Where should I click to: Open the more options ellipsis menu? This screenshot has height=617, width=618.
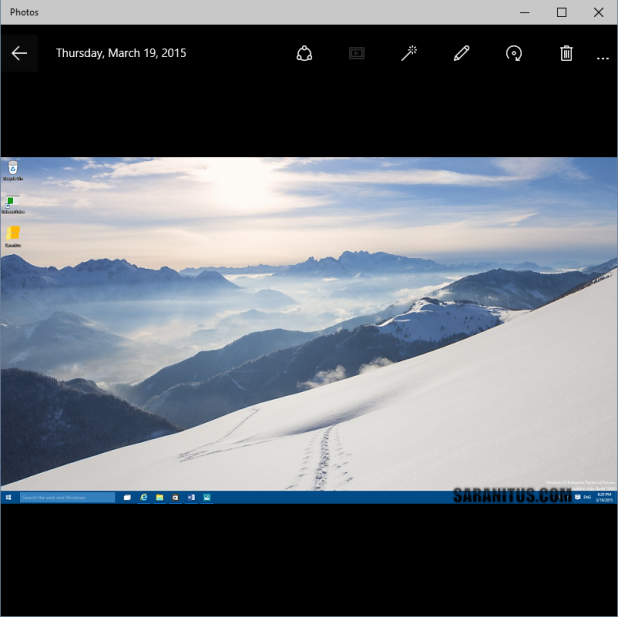coord(603,58)
